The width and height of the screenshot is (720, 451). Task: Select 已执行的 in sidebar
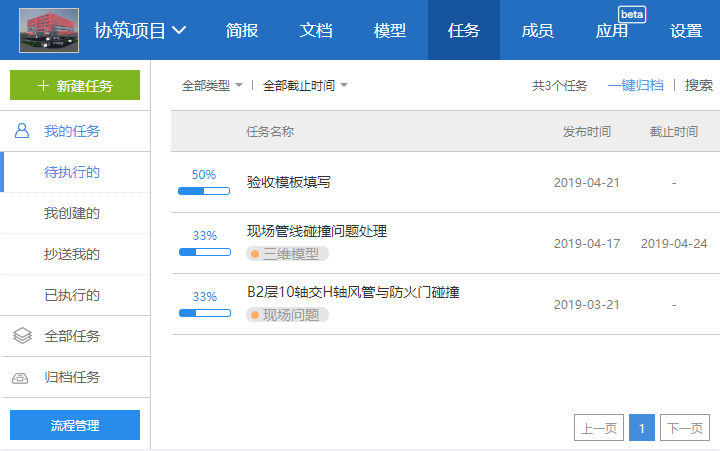click(x=75, y=295)
